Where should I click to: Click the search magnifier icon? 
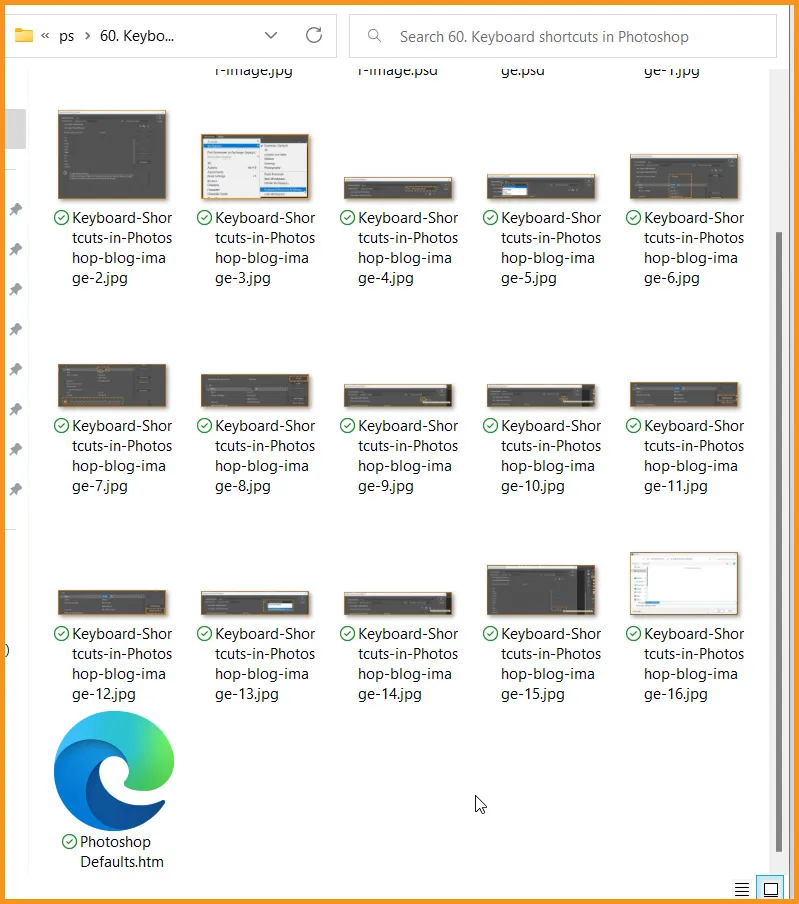375,36
